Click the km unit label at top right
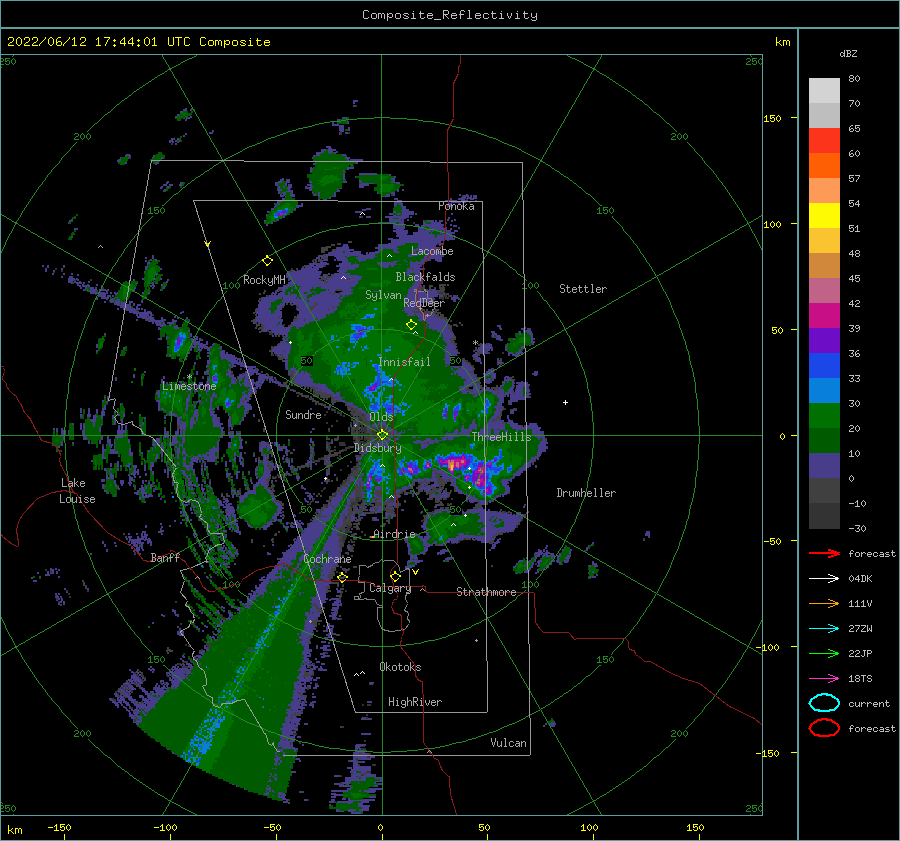900x841 pixels. 782,42
